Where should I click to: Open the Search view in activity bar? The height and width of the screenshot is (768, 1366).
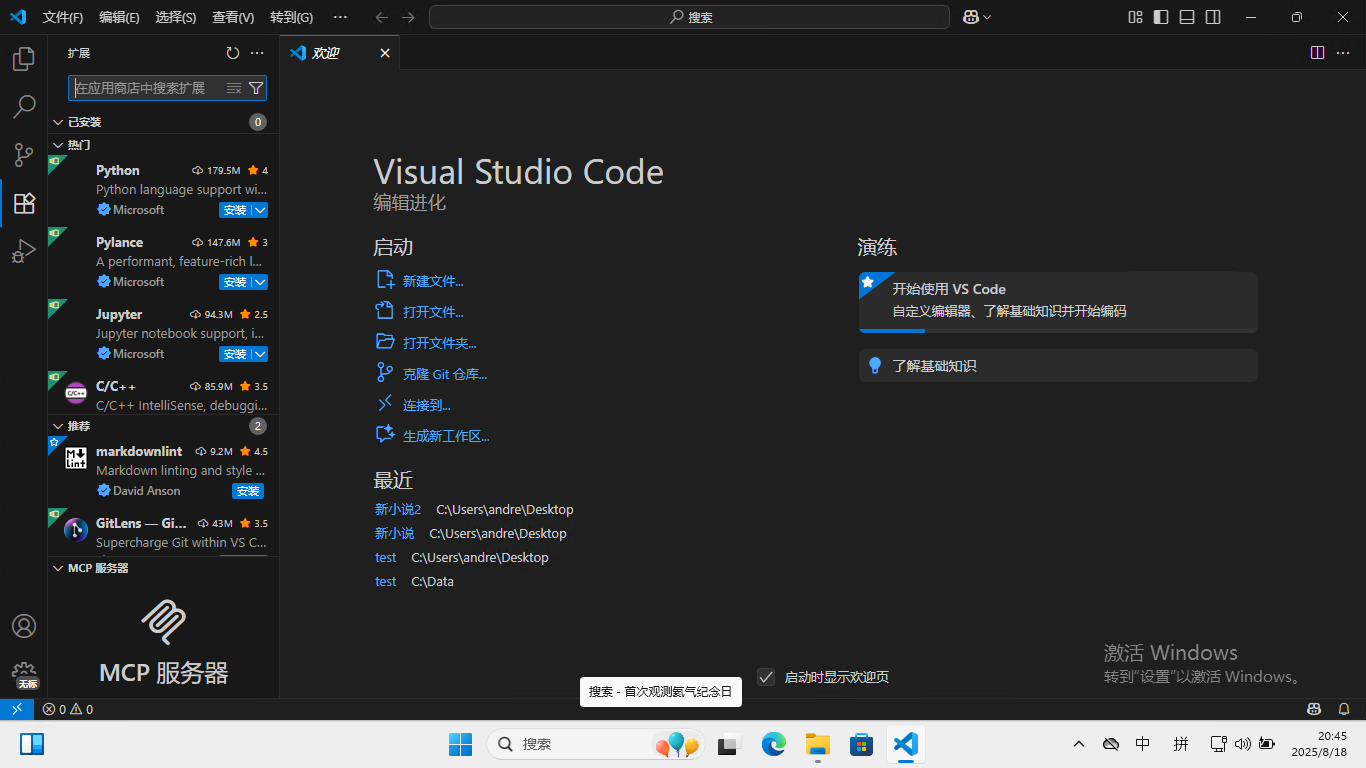(x=24, y=106)
